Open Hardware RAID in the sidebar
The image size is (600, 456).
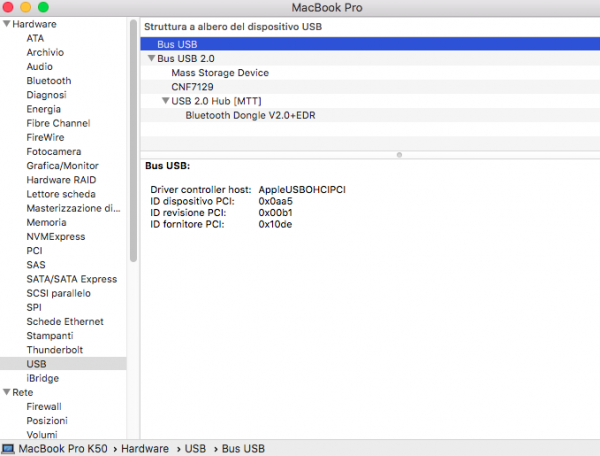61,180
